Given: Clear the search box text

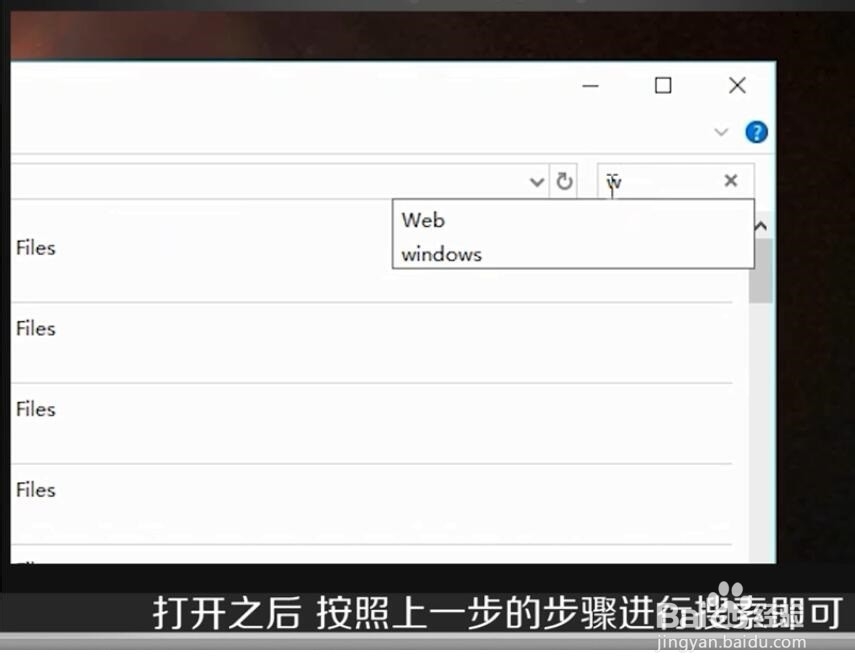Looking at the screenshot, I should 731,180.
